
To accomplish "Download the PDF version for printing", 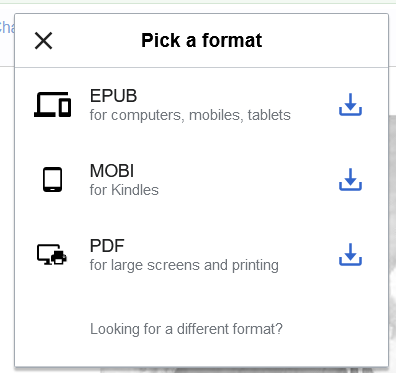I will coord(350,255).
